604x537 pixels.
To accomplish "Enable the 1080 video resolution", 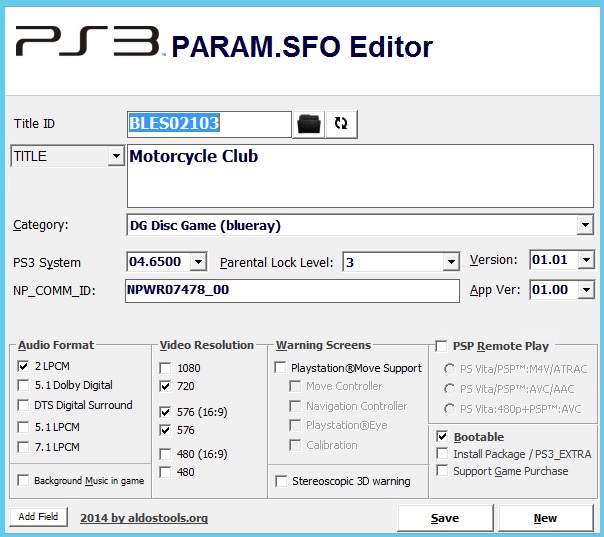I will tap(165, 368).
